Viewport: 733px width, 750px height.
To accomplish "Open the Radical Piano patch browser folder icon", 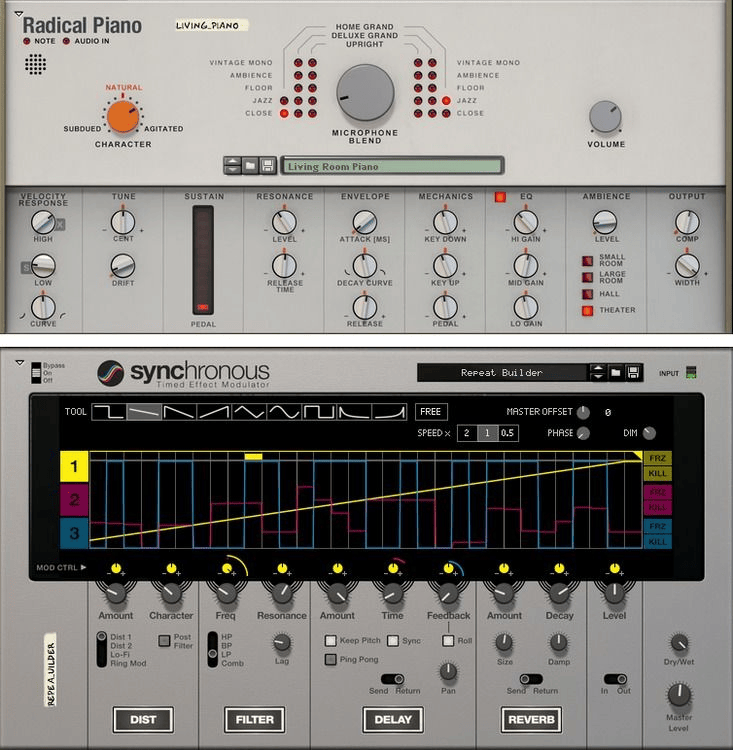I will pos(250,165).
